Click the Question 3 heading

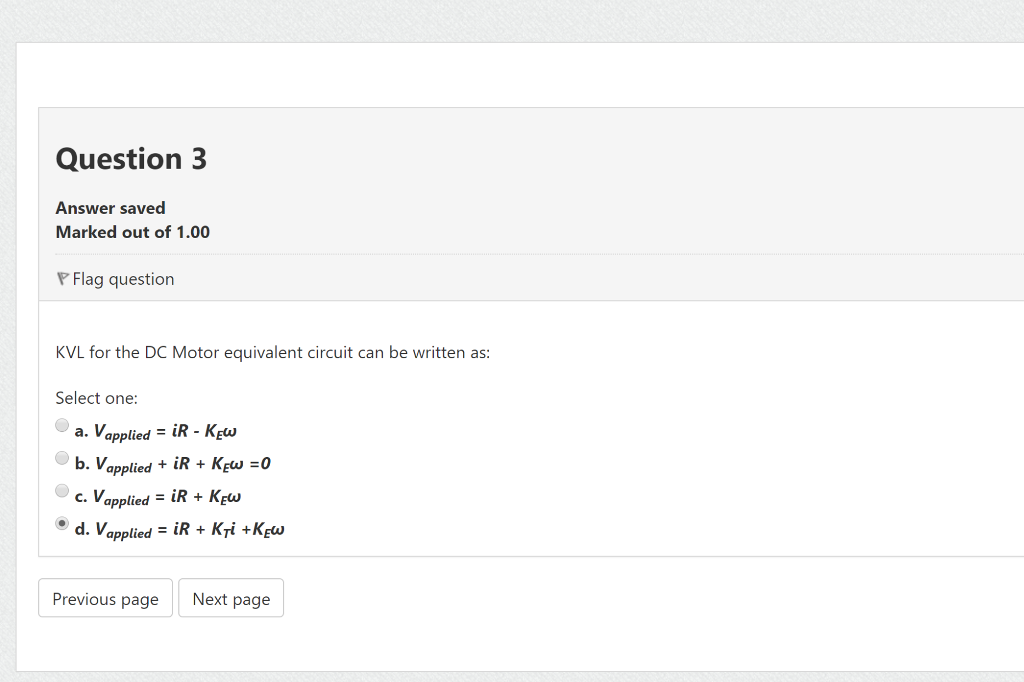(131, 159)
